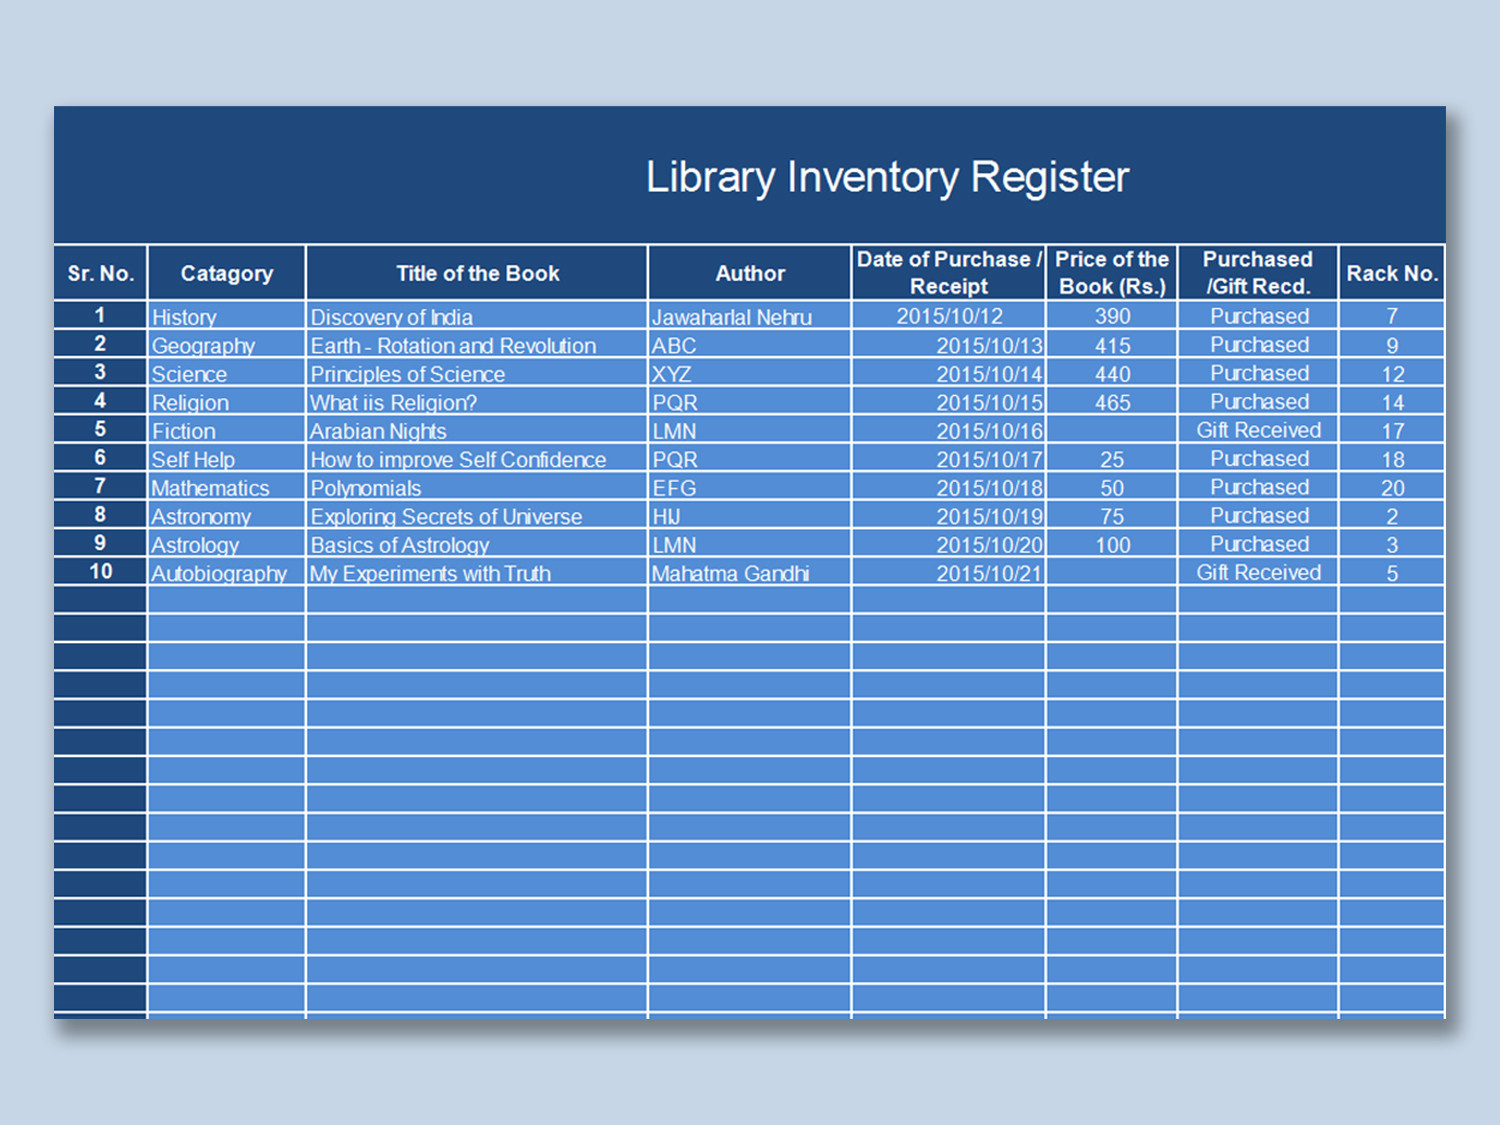1500x1125 pixels.
Task: Select serial number 10 cell
Action: 100,572
